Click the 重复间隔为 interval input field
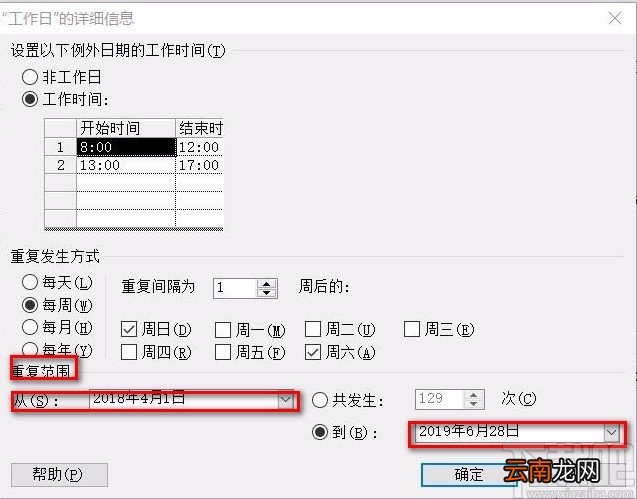This screenshot has height=499, width=637. point(235,288)
